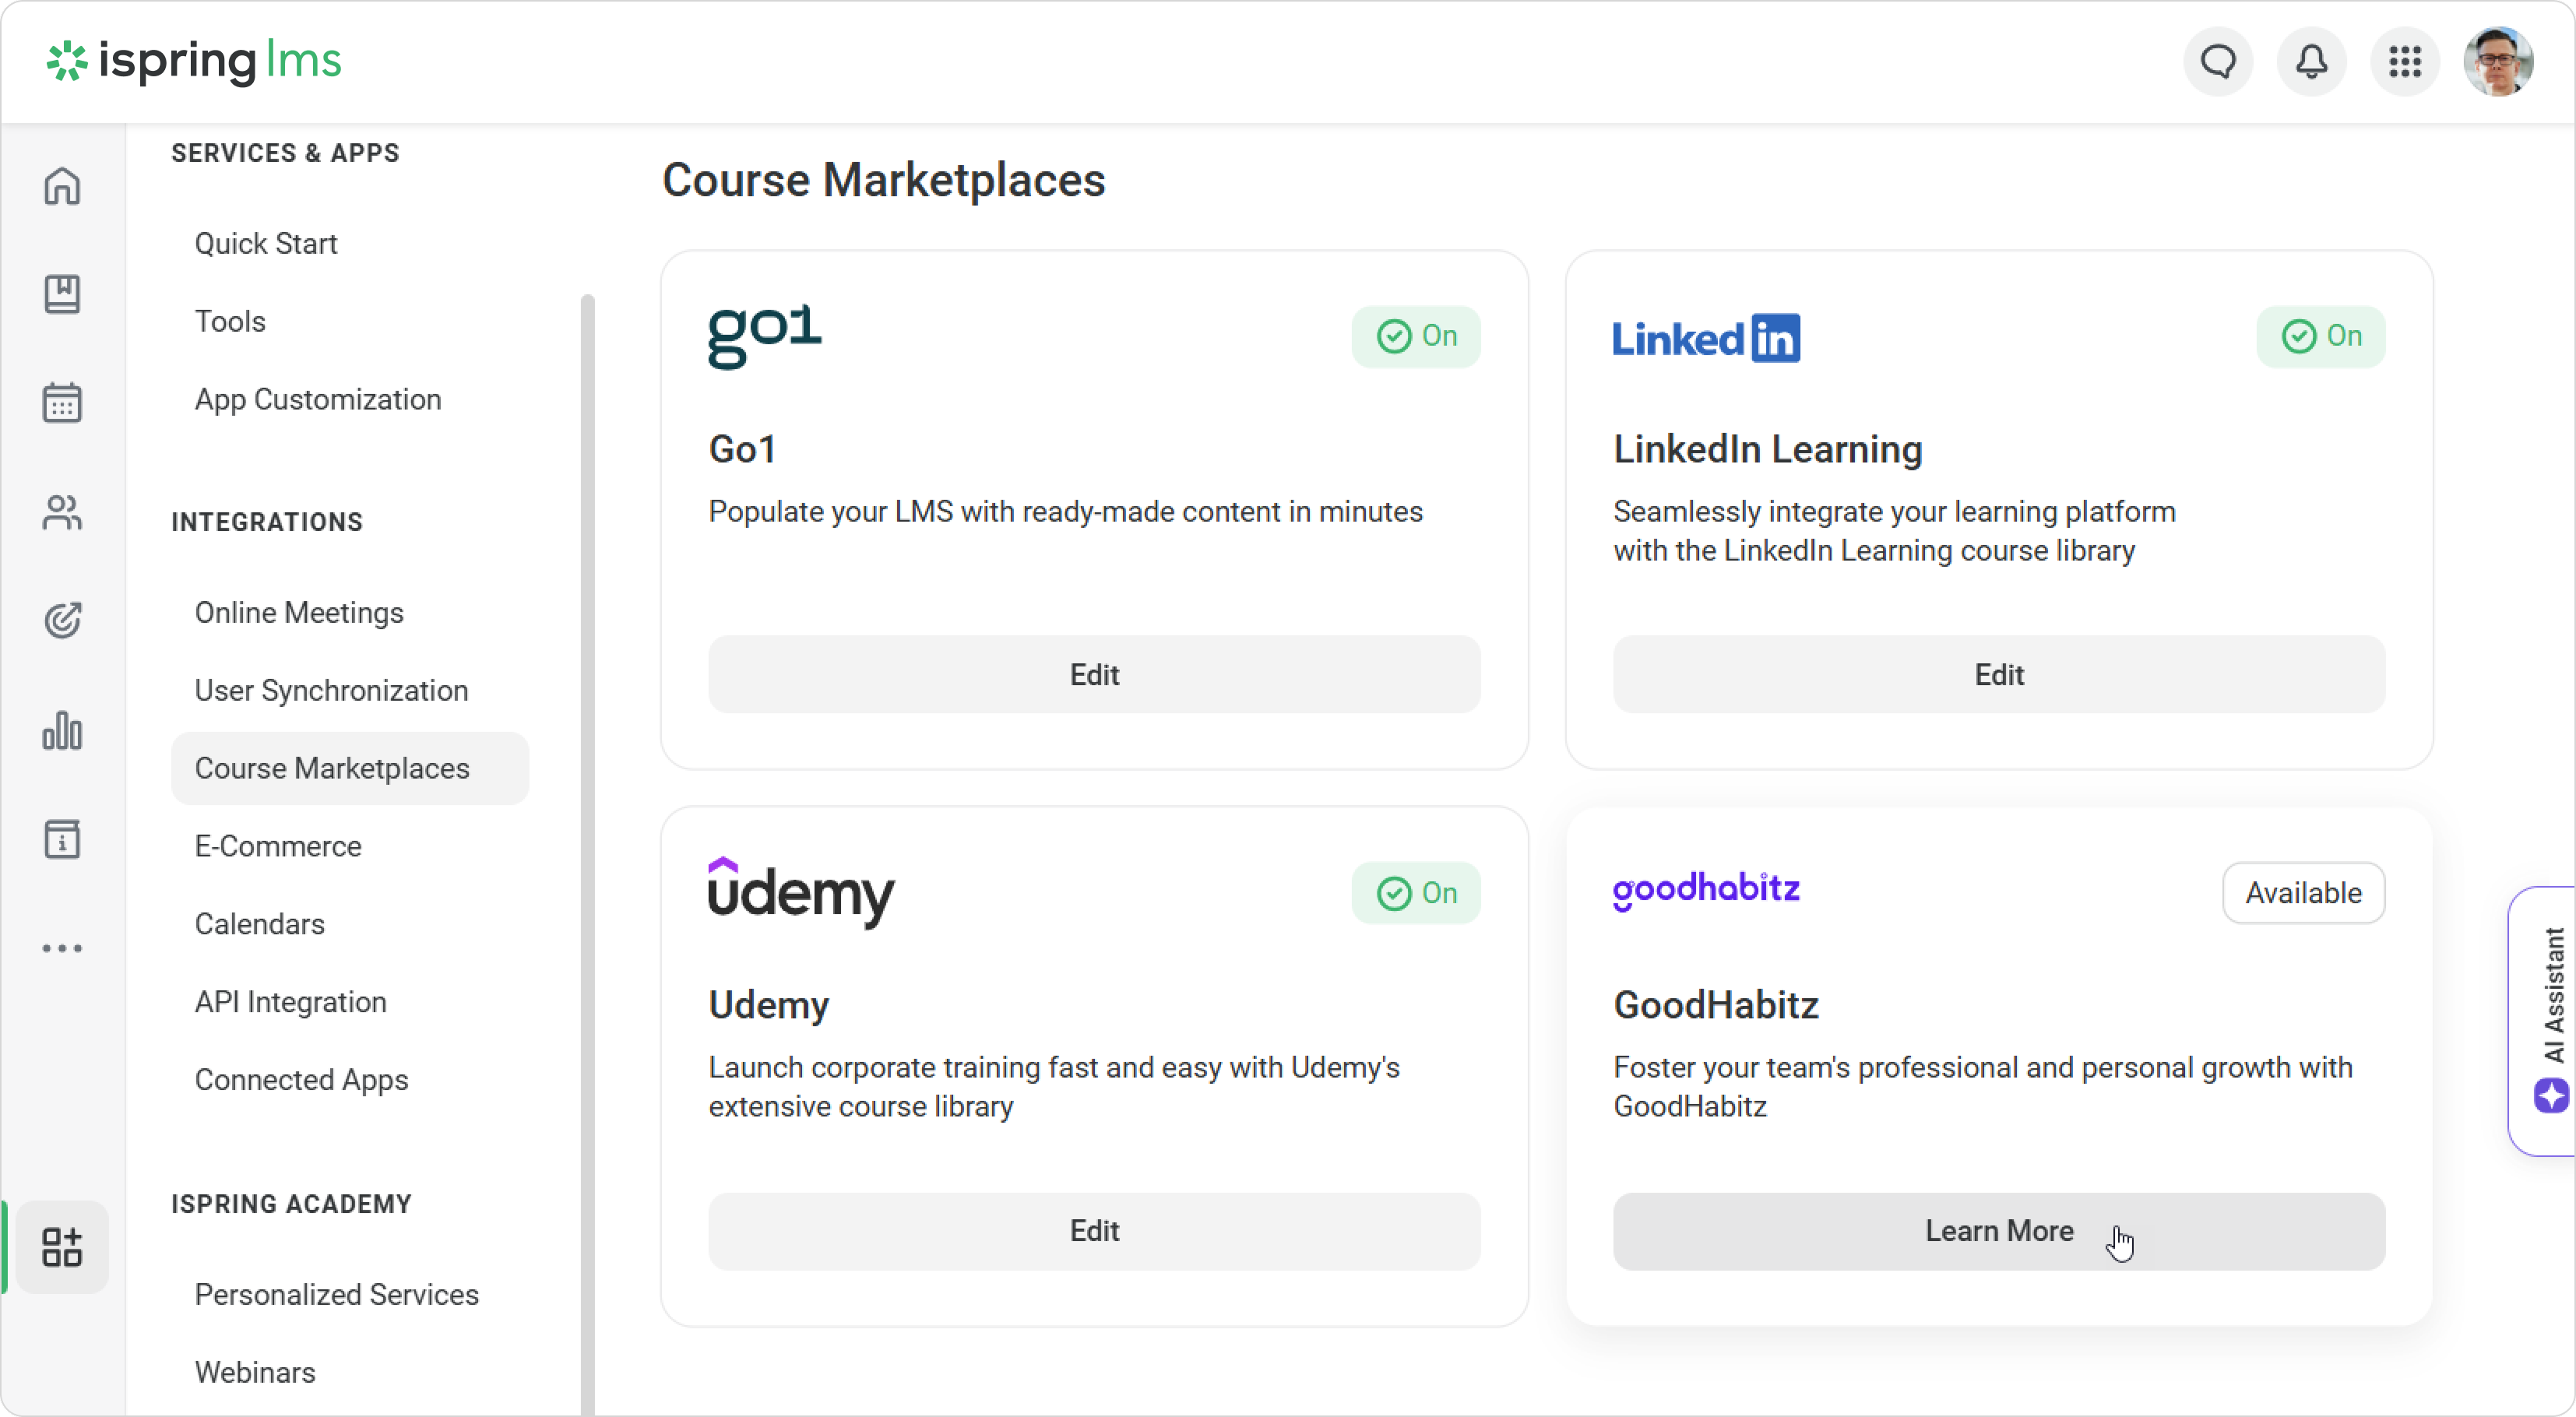
Task: Click the Services & Apps rail icon
Action: tap(62, 1247)
